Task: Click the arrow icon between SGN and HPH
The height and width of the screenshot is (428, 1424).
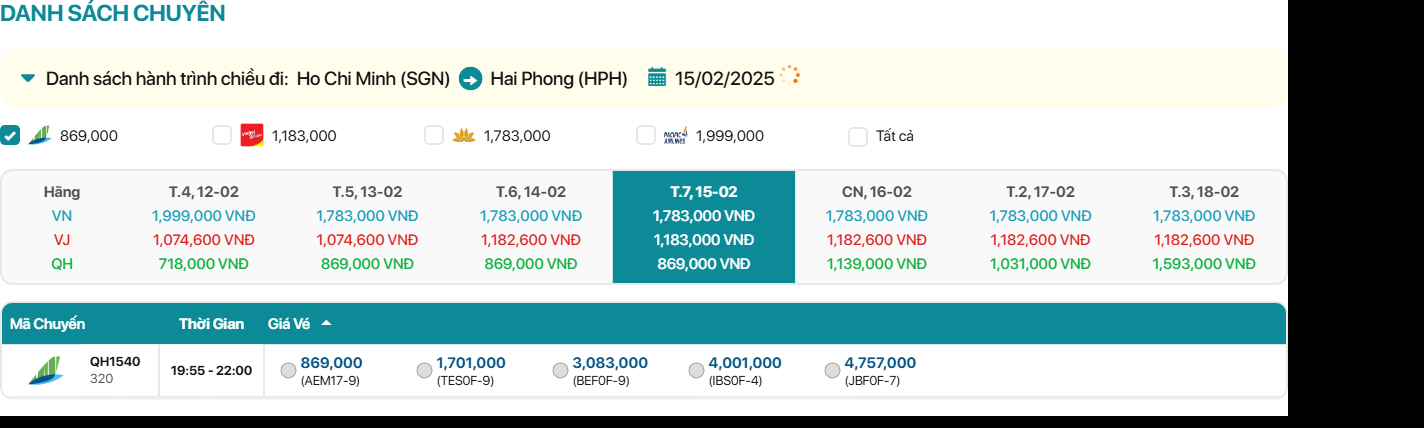Action: click(470, 78)
